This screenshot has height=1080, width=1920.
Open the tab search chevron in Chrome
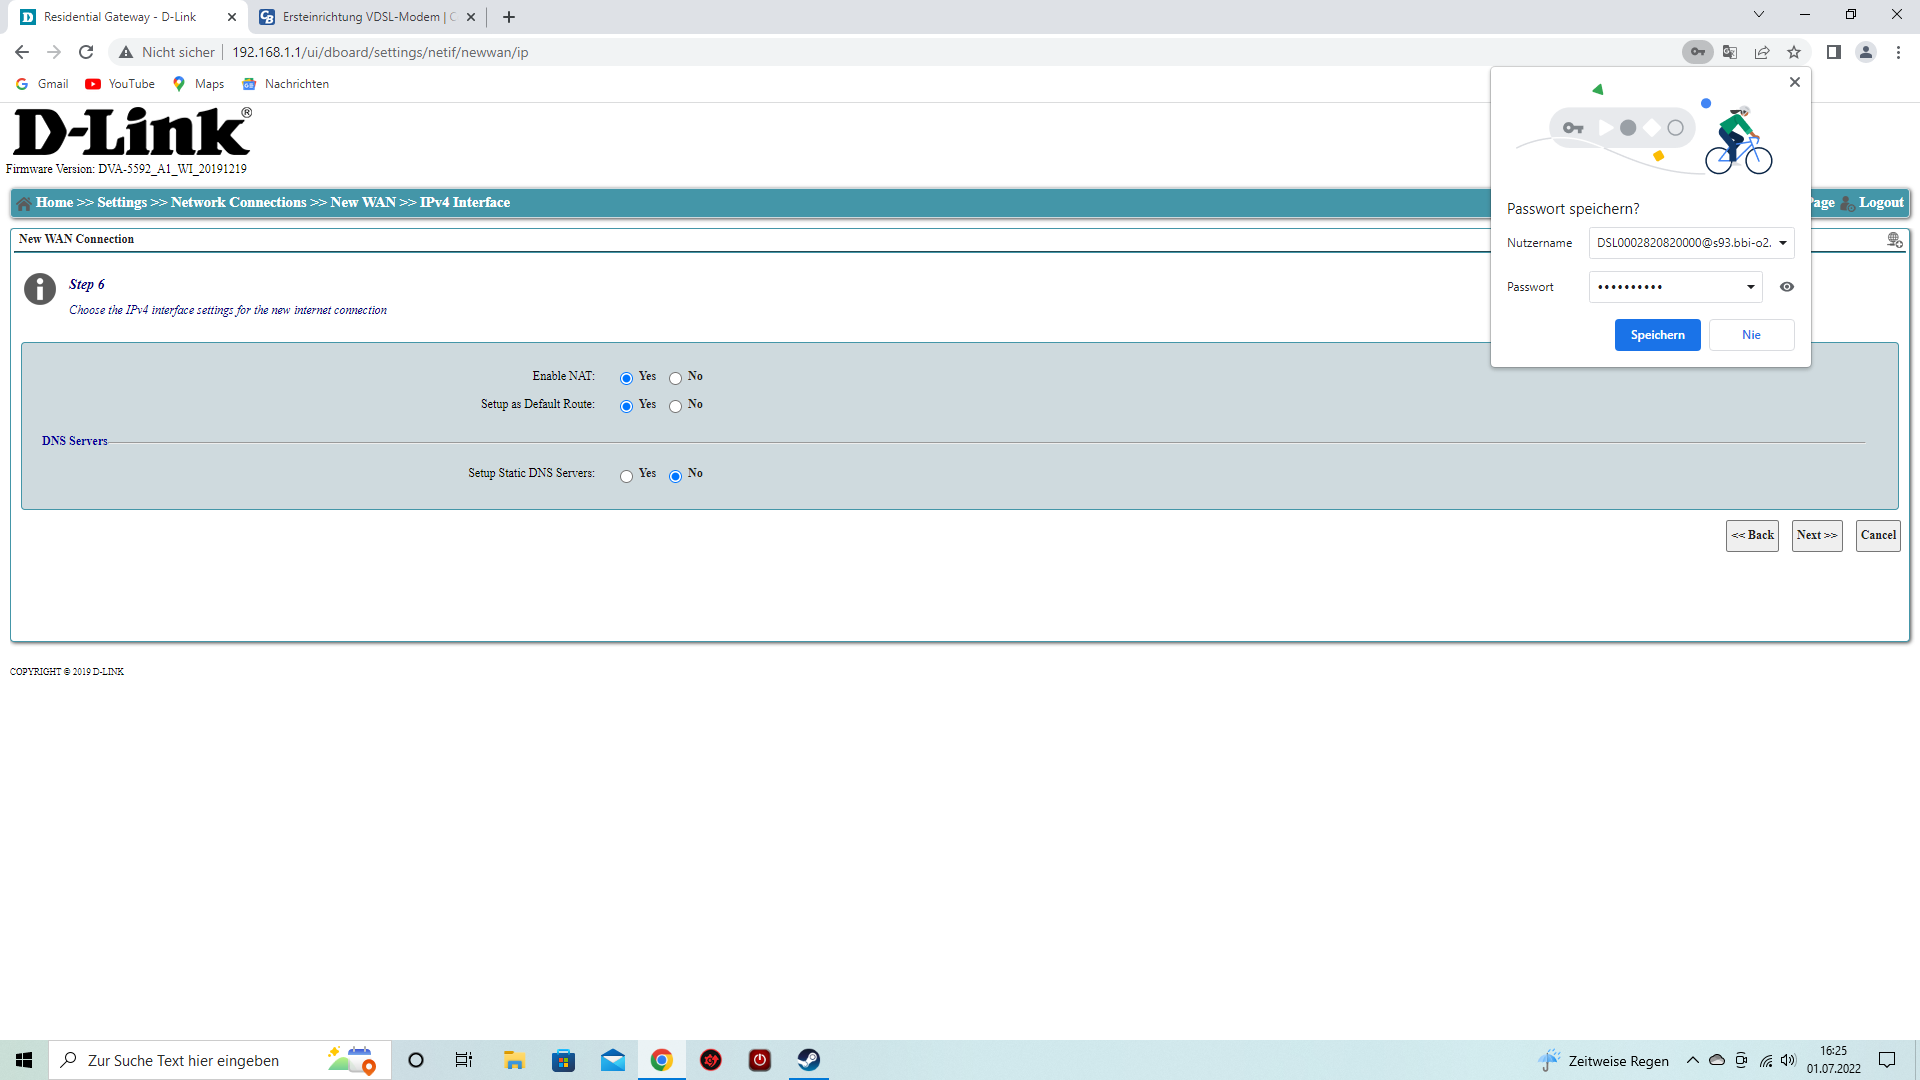pyautogui.click(x=1758, y=15)
